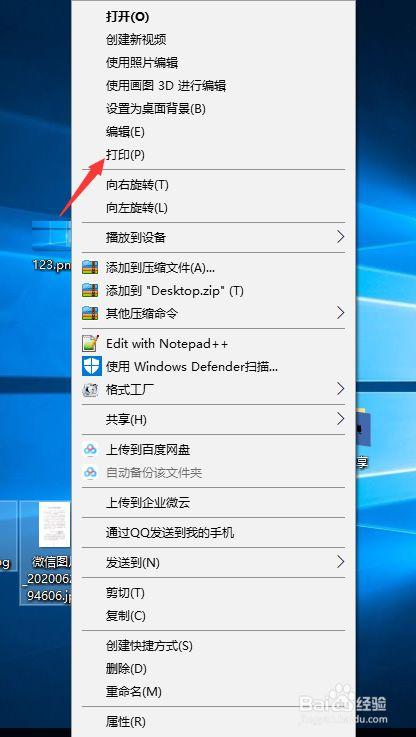Click the Baidu Netdisk icon beside 上传到百度网盘

[90, 450]
